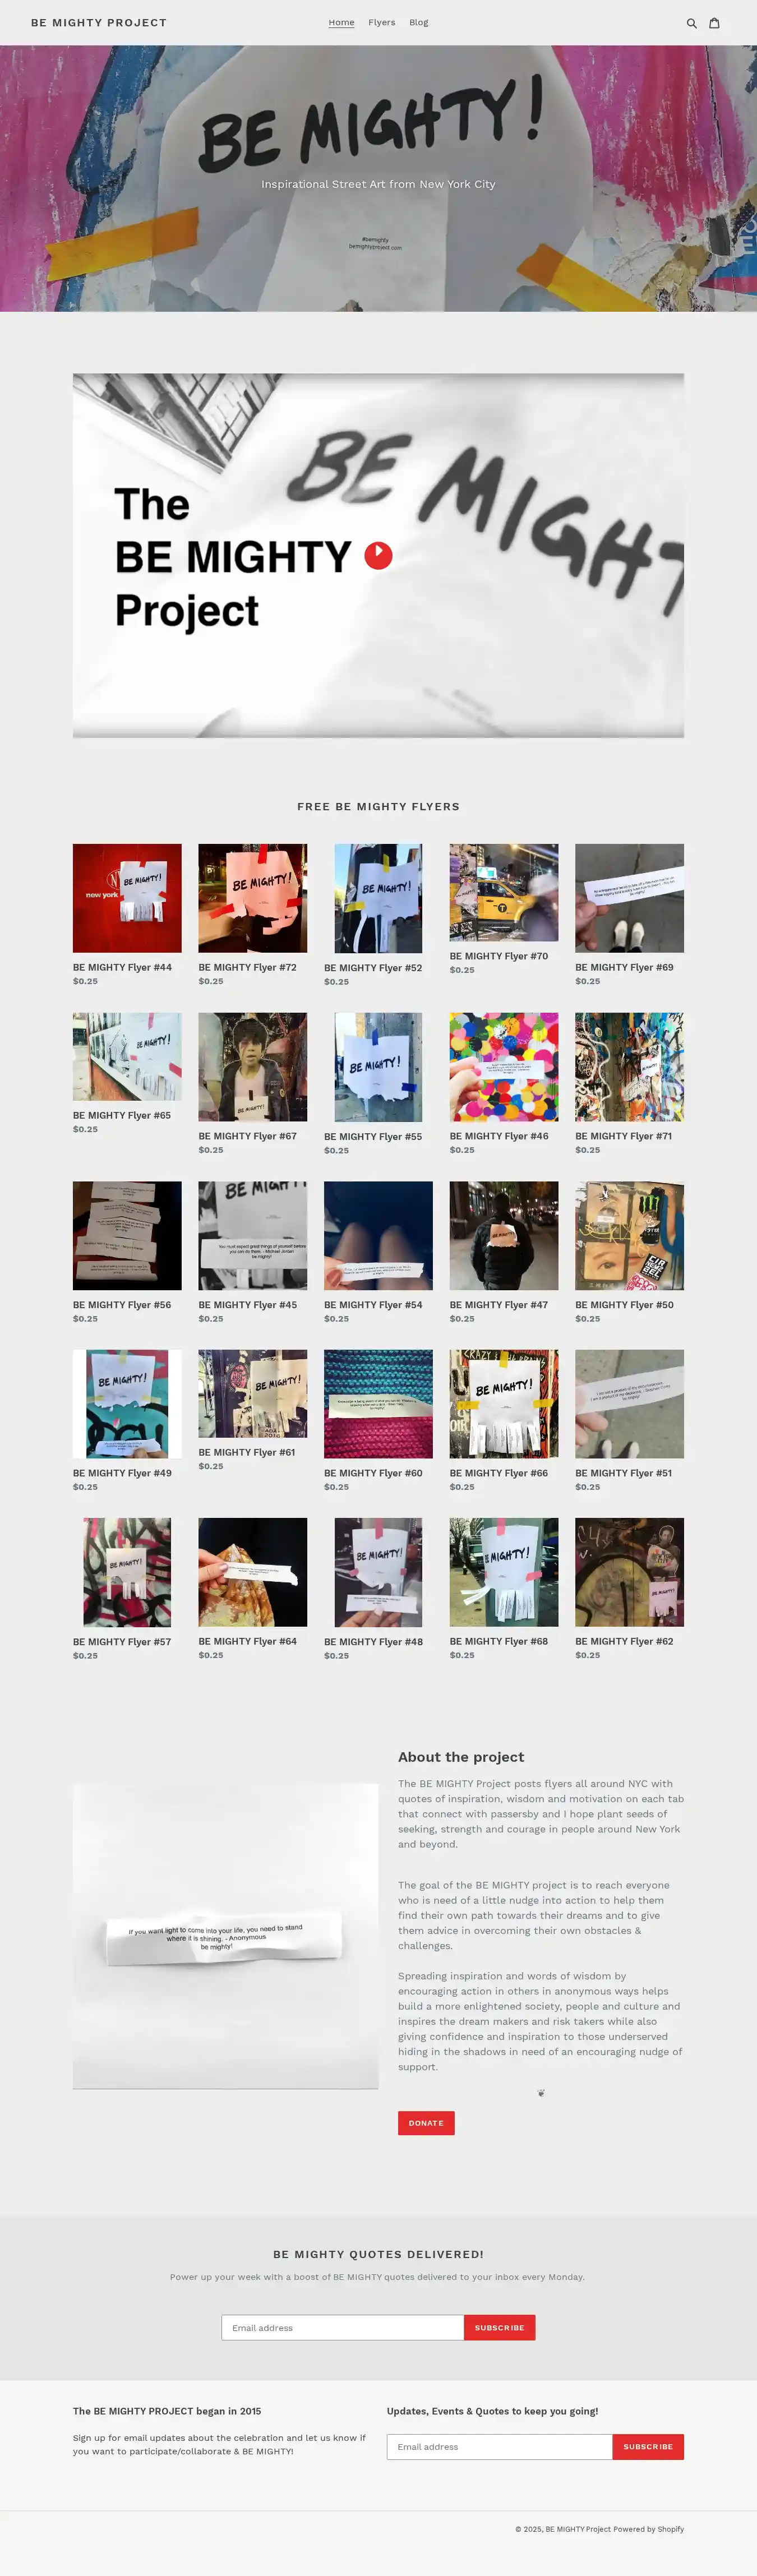Open the Blog menu link
757x2576 pixels.
(x=419, y=22)
